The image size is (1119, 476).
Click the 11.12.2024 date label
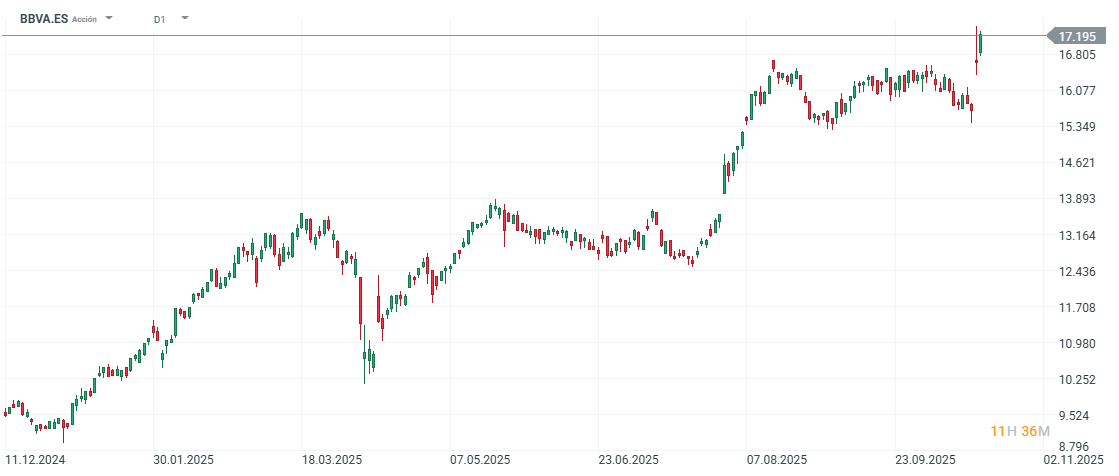coord(33,460)
